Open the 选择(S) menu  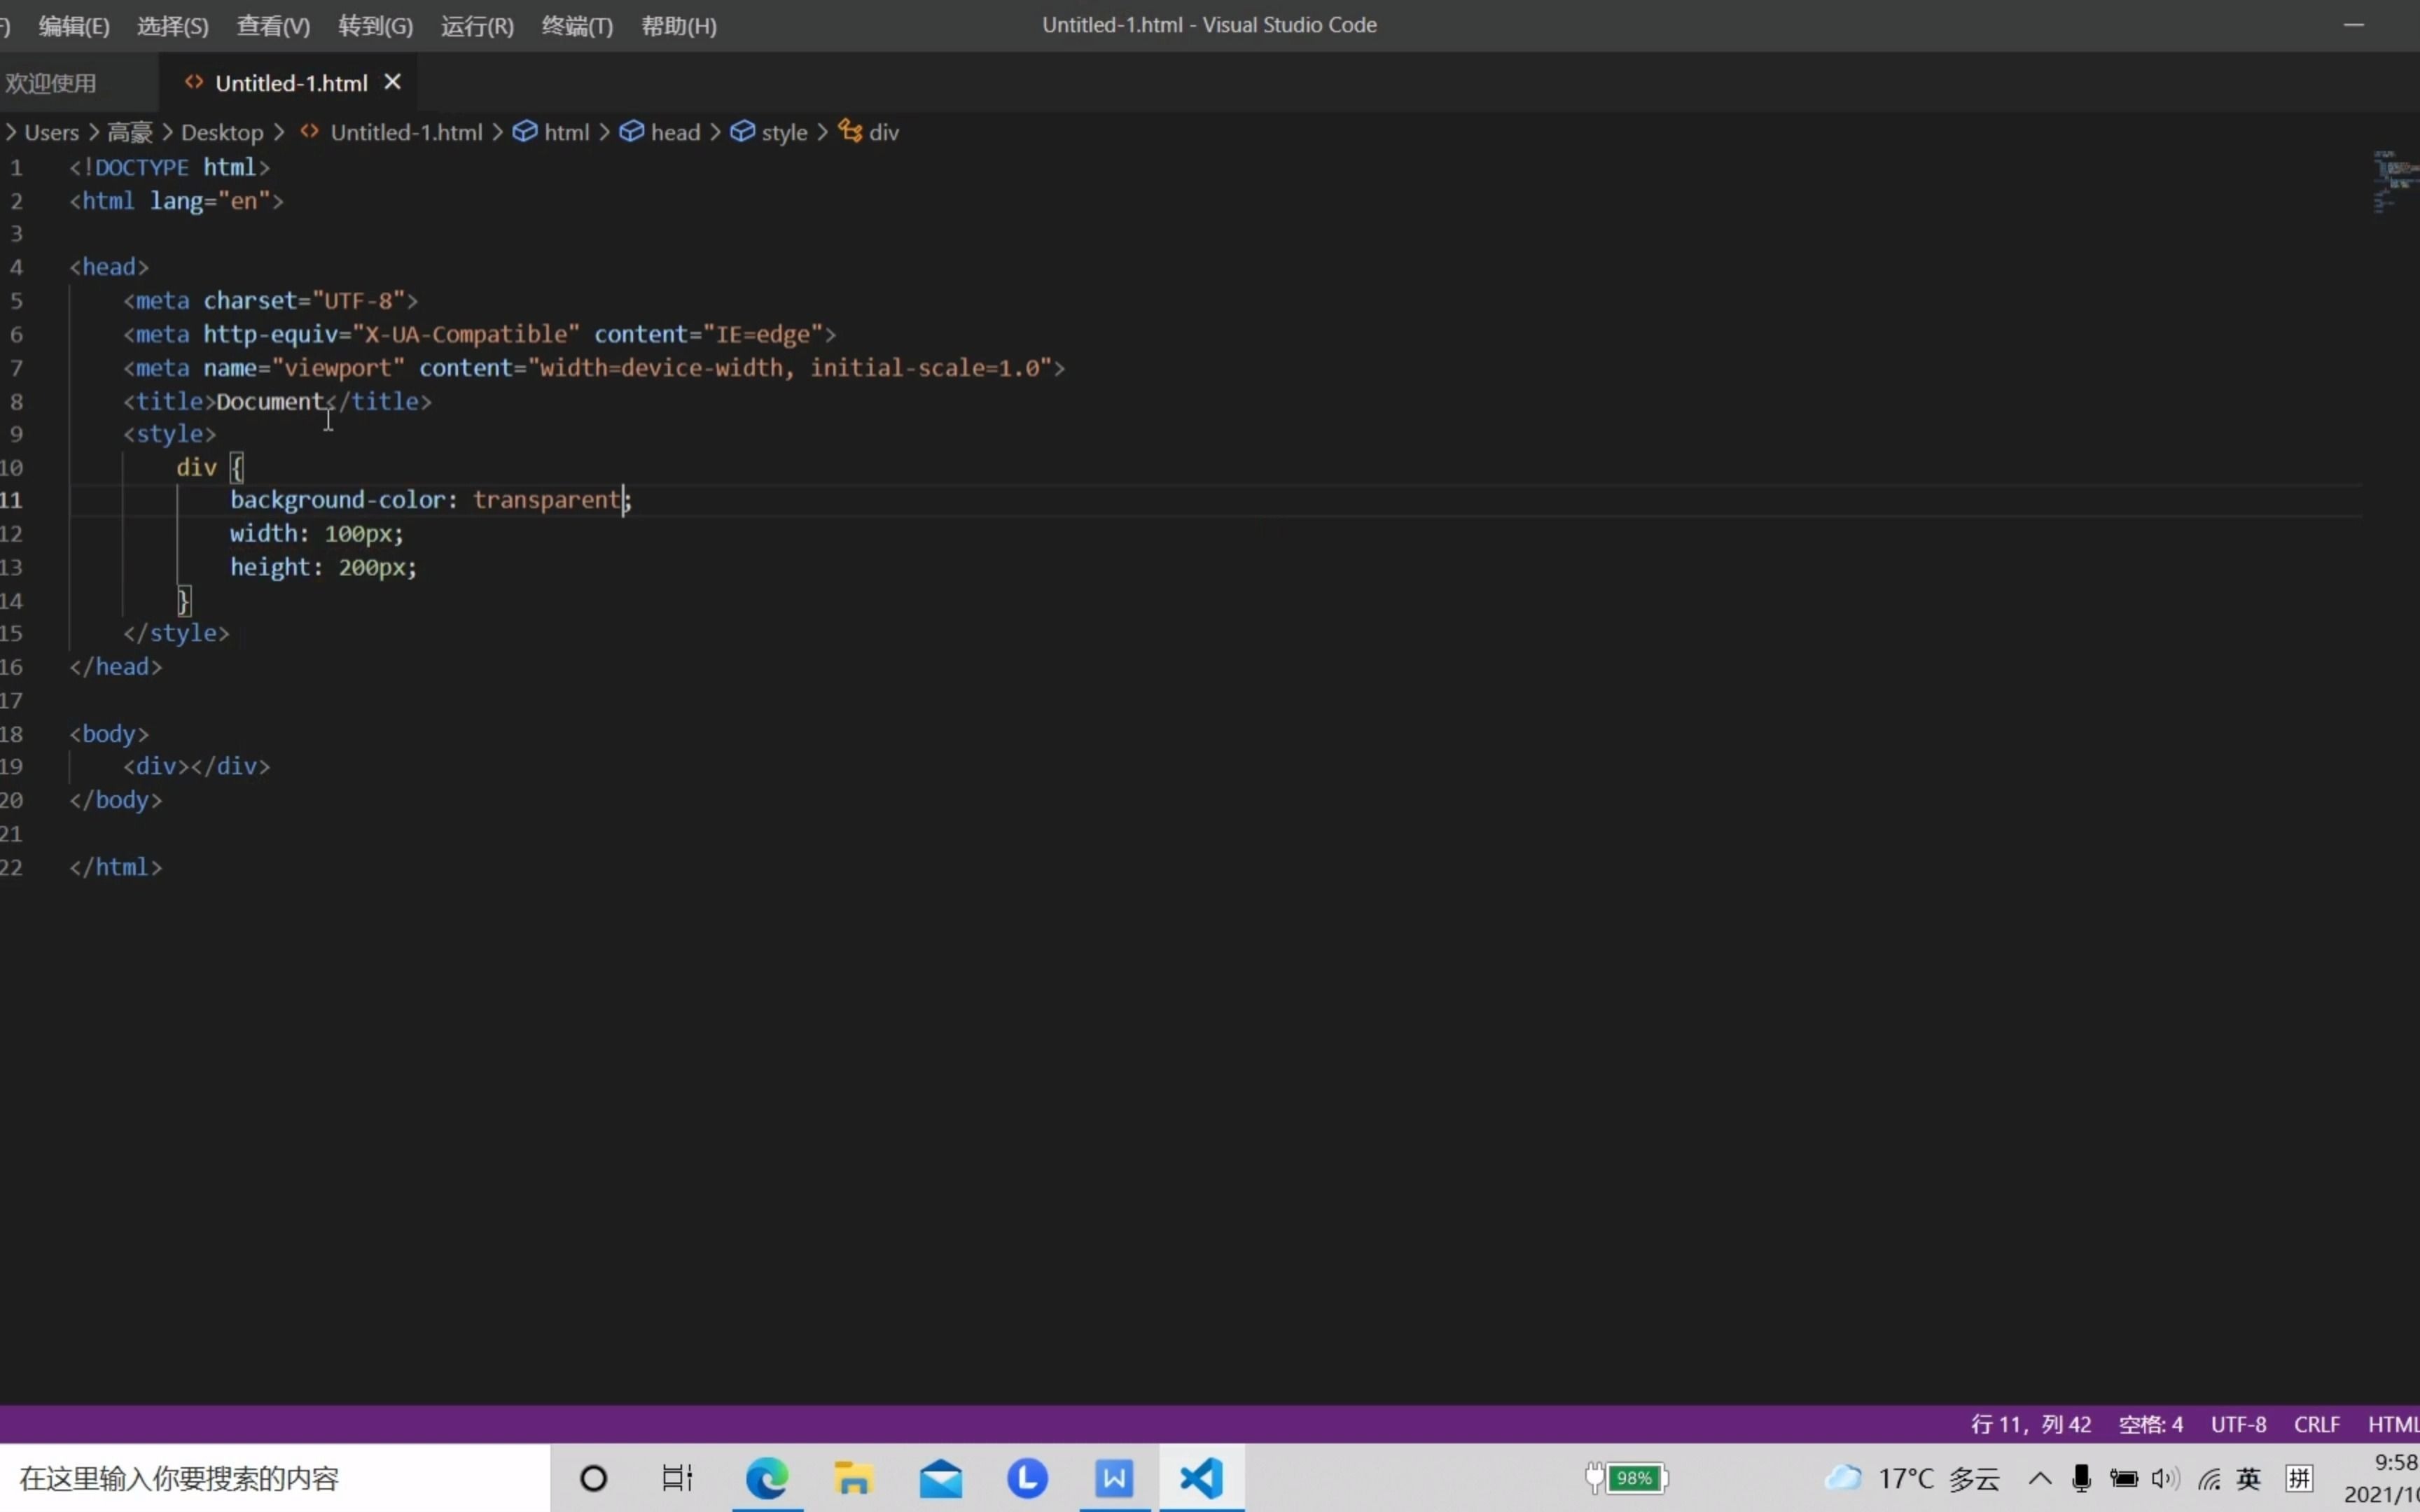(x=173, y=26)
